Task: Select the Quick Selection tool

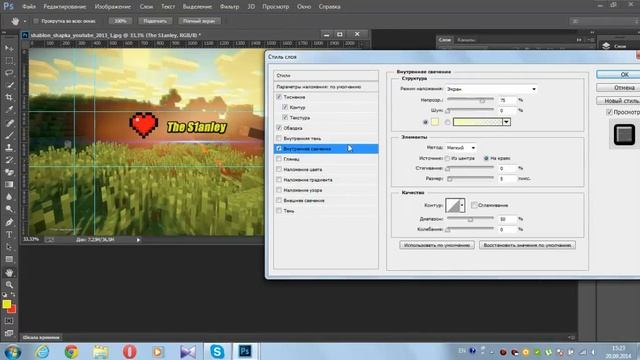Action: [x=9, y=85]
